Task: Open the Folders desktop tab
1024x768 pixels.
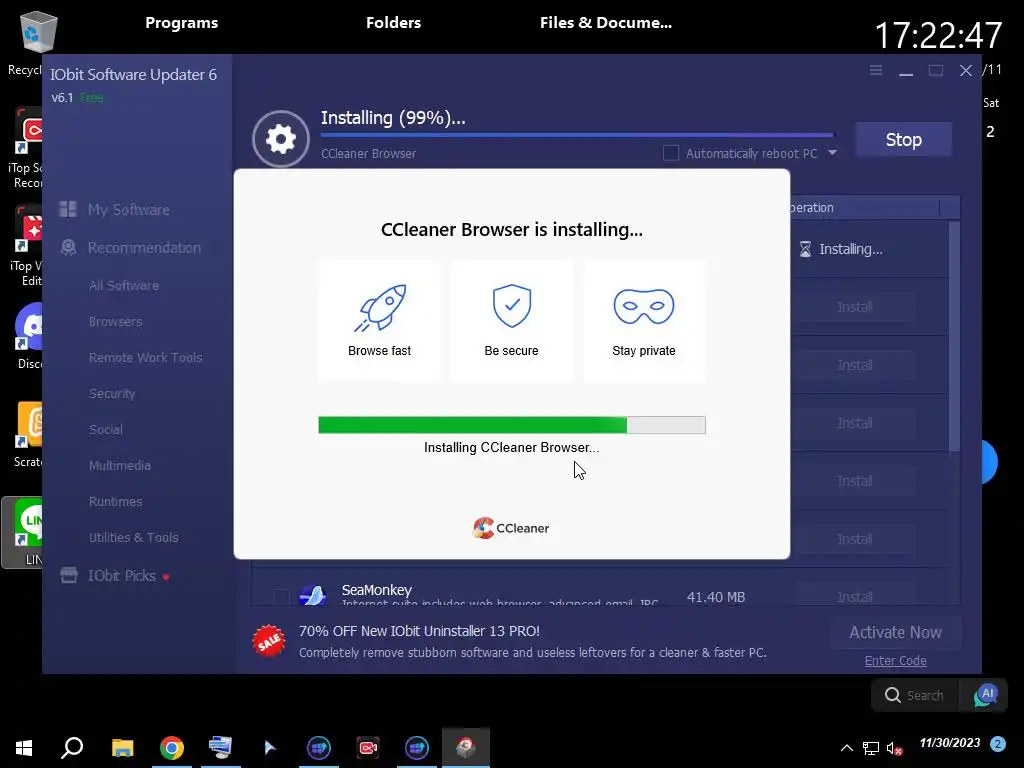Action: pyautogui.click(x=393, y=23)
